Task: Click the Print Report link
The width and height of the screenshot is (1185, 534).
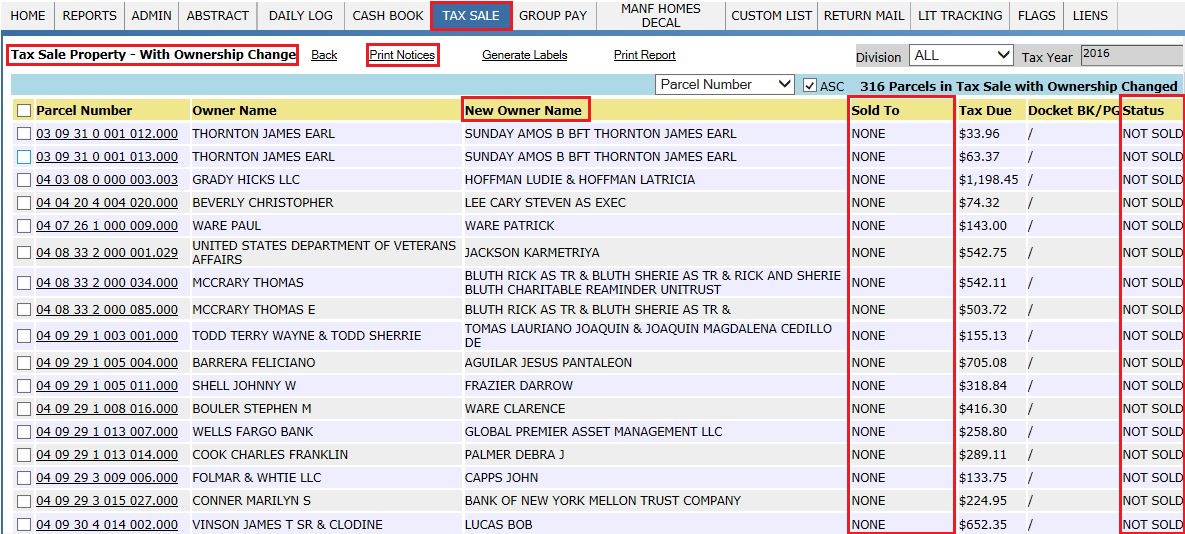Action: pyautogui.click(x=644, y=55)
